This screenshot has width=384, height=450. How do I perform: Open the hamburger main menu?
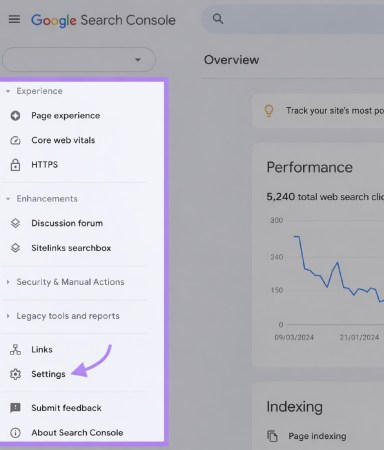point(14,19)
